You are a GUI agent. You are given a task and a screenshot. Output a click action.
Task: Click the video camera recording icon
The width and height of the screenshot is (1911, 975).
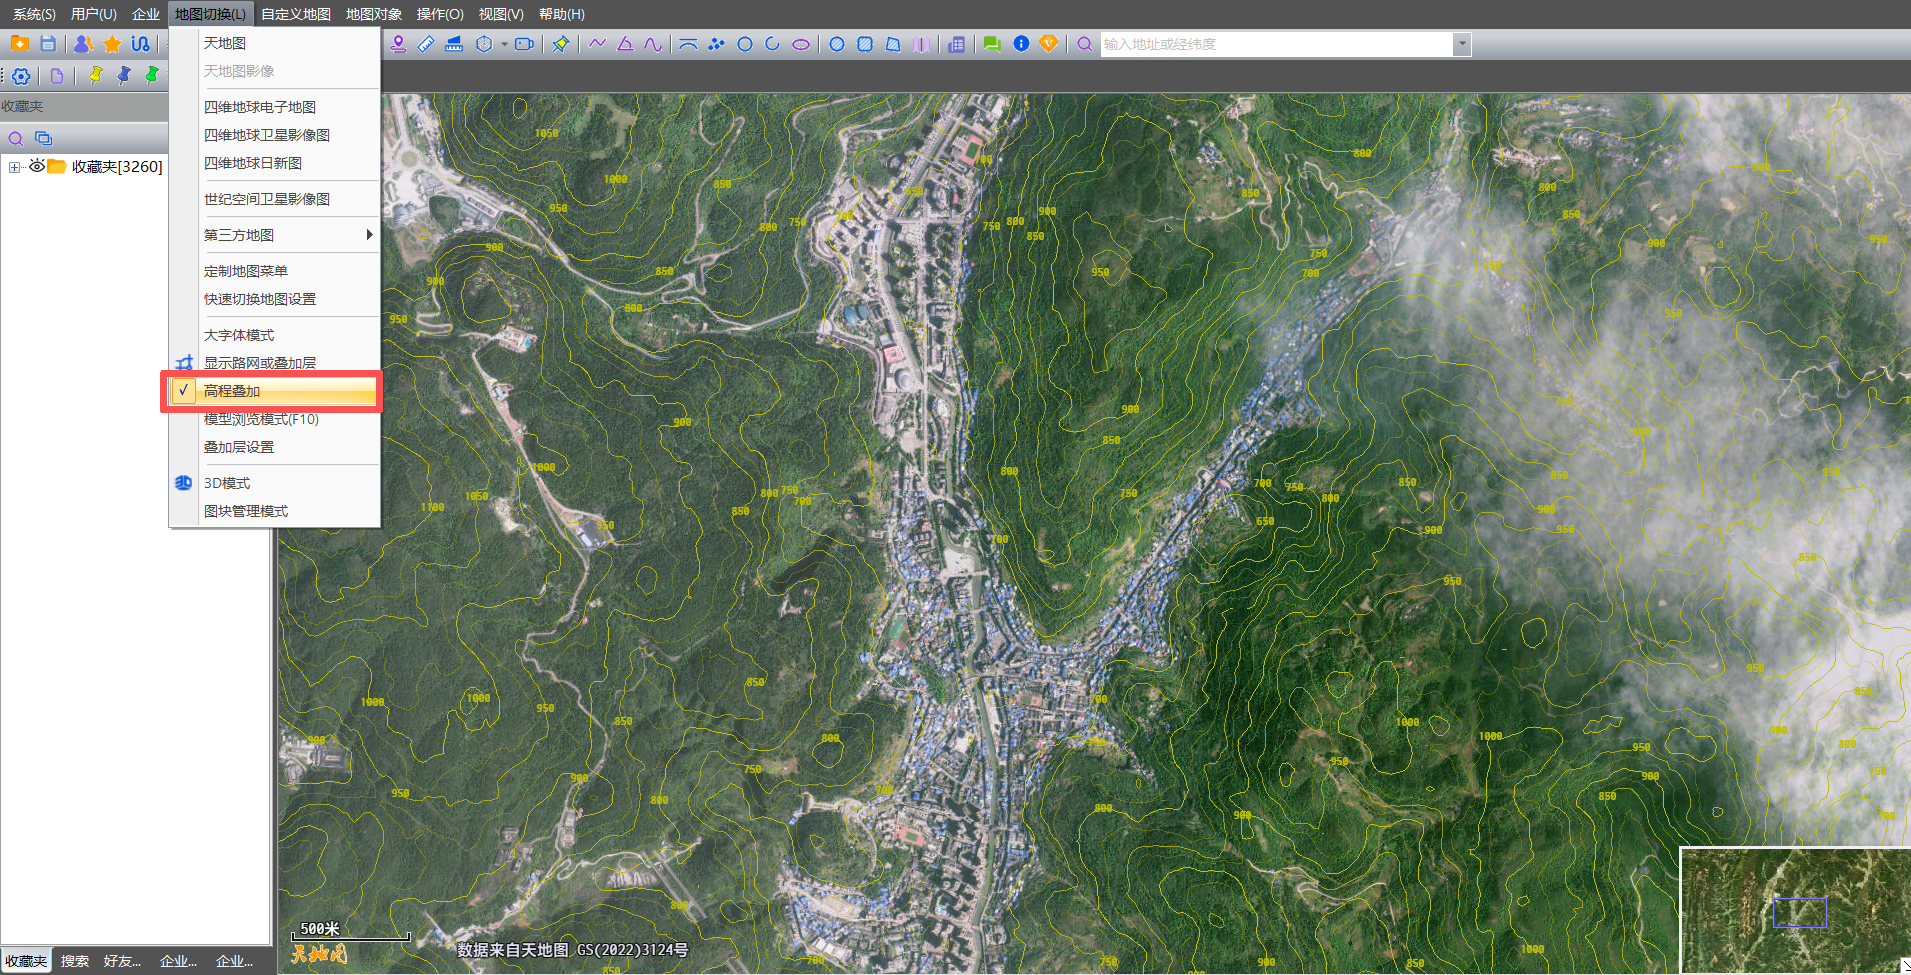pos(524,44)
